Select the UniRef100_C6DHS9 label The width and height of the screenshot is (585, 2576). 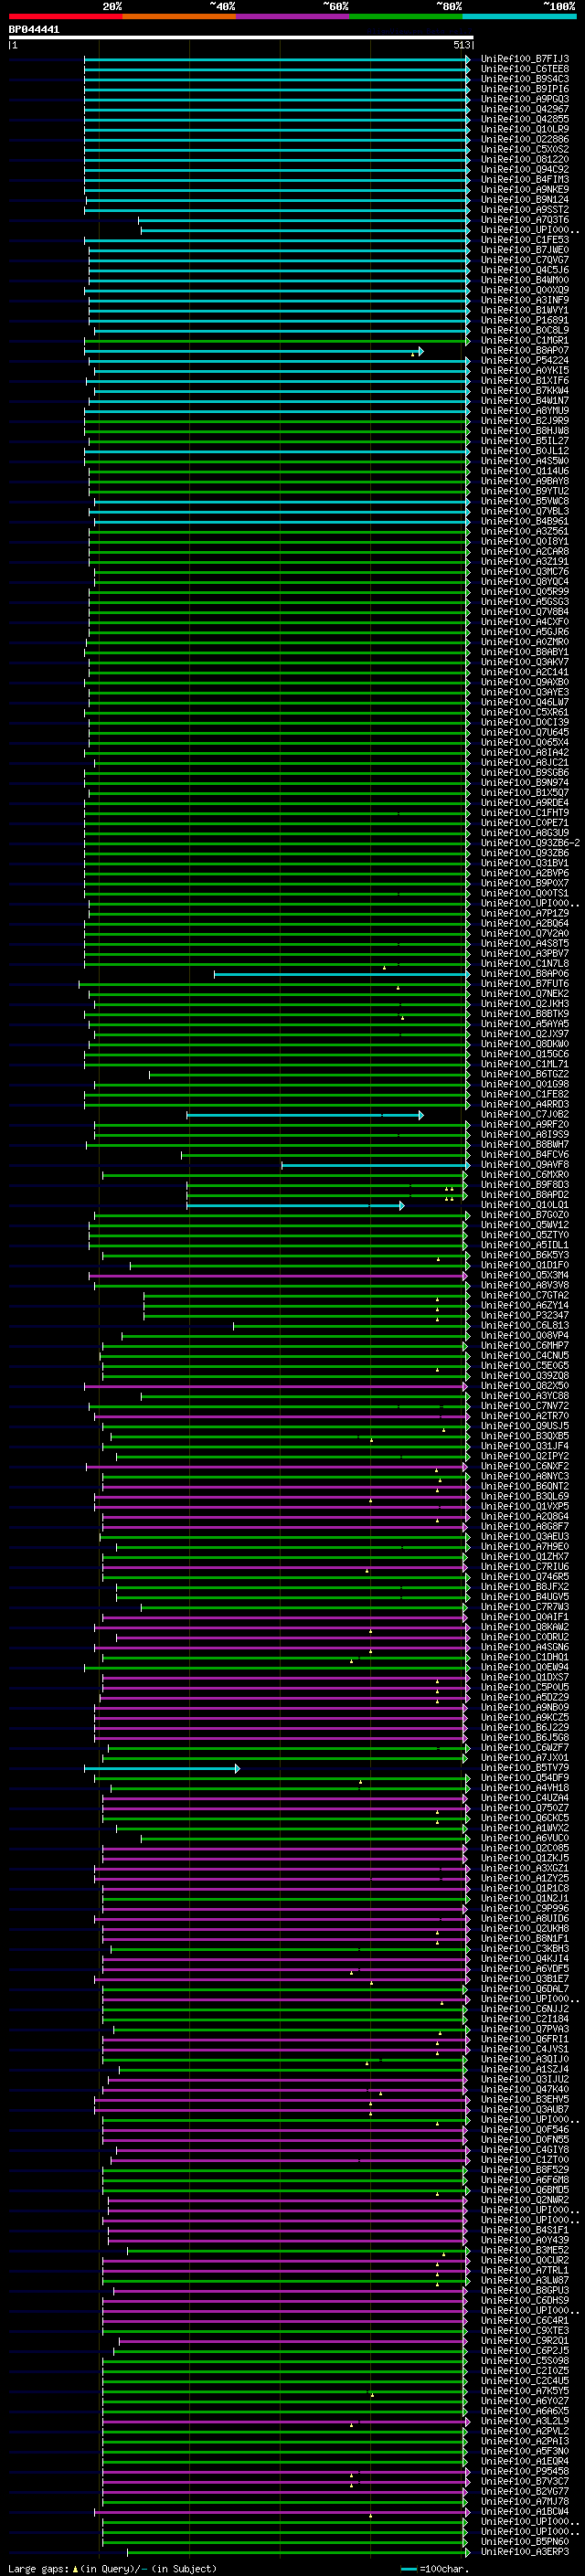tap(525, 2301)
